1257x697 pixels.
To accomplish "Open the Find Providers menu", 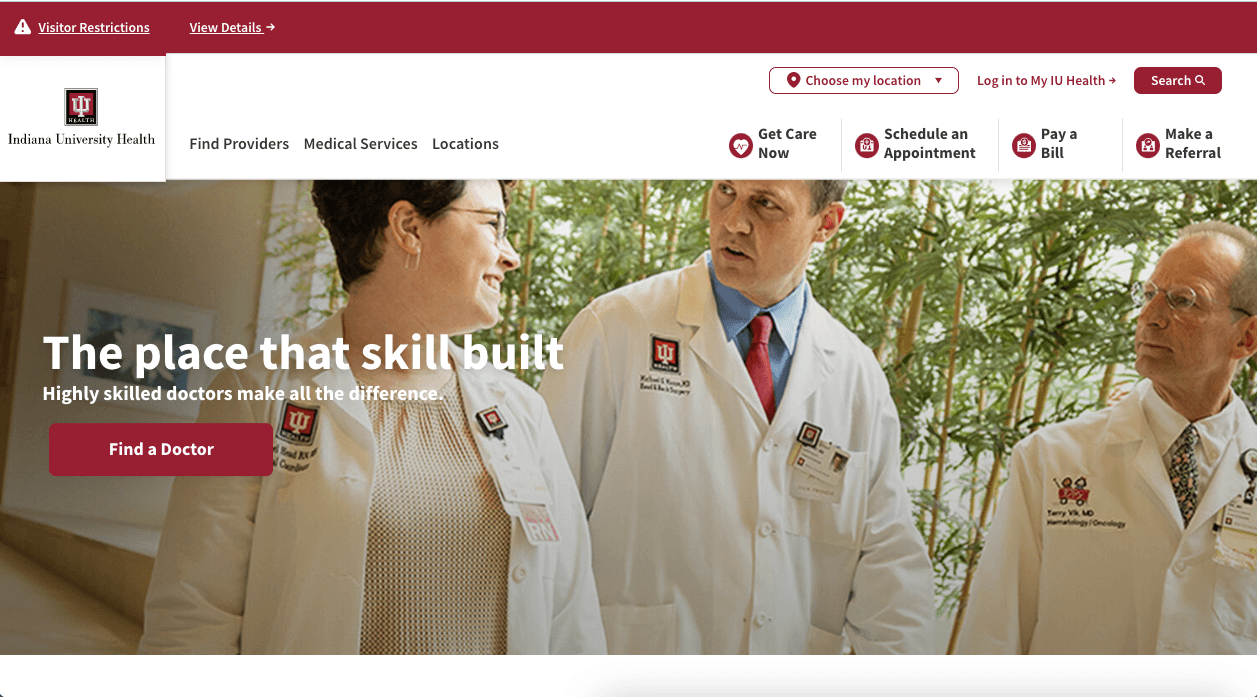I will pos(239,144).
